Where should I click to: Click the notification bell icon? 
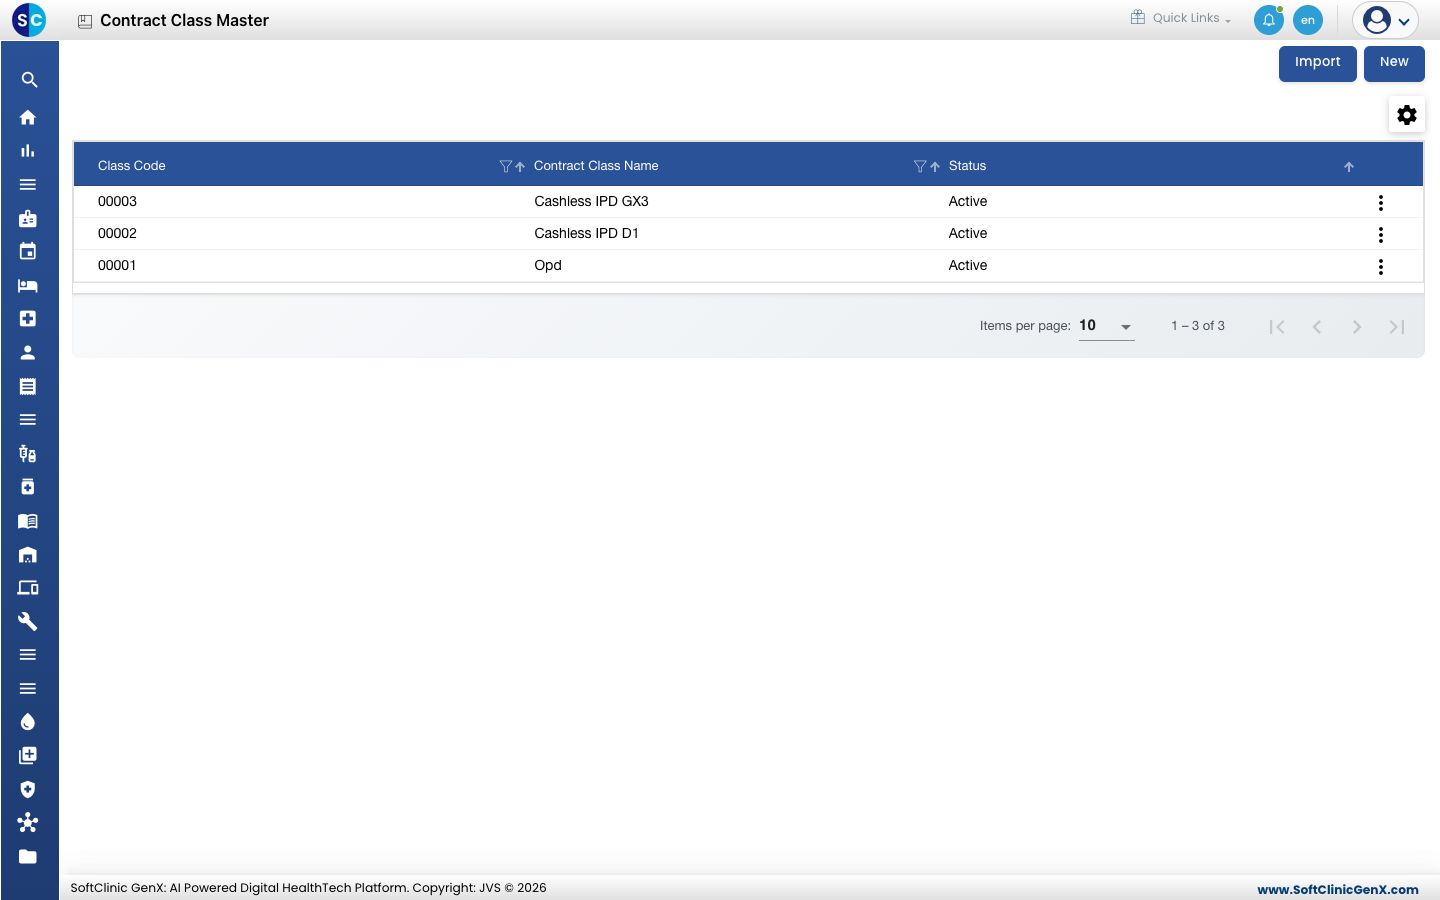pos(1269,20)
